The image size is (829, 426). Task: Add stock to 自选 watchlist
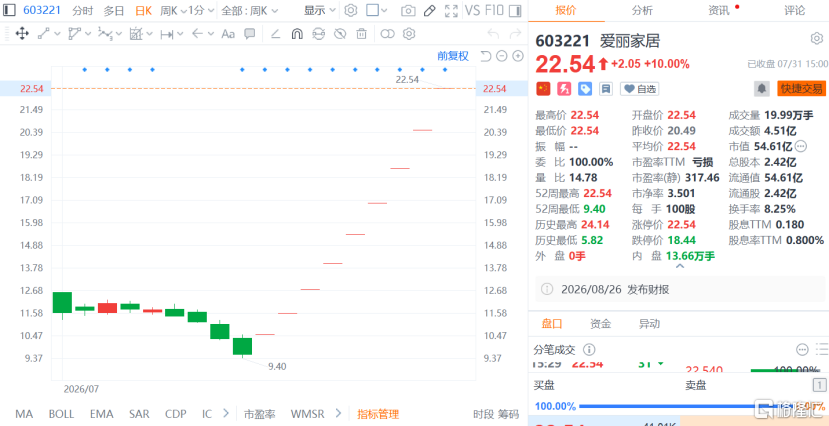click(639, 89)
